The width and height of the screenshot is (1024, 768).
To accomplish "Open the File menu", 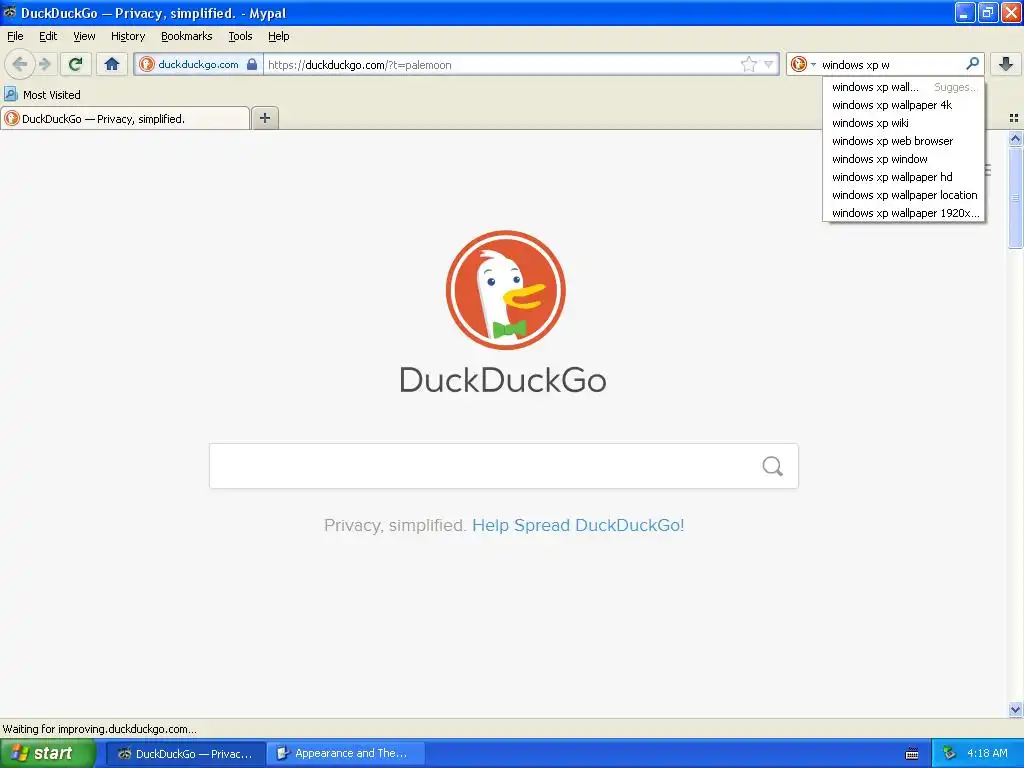I will (x=15, y=36).
